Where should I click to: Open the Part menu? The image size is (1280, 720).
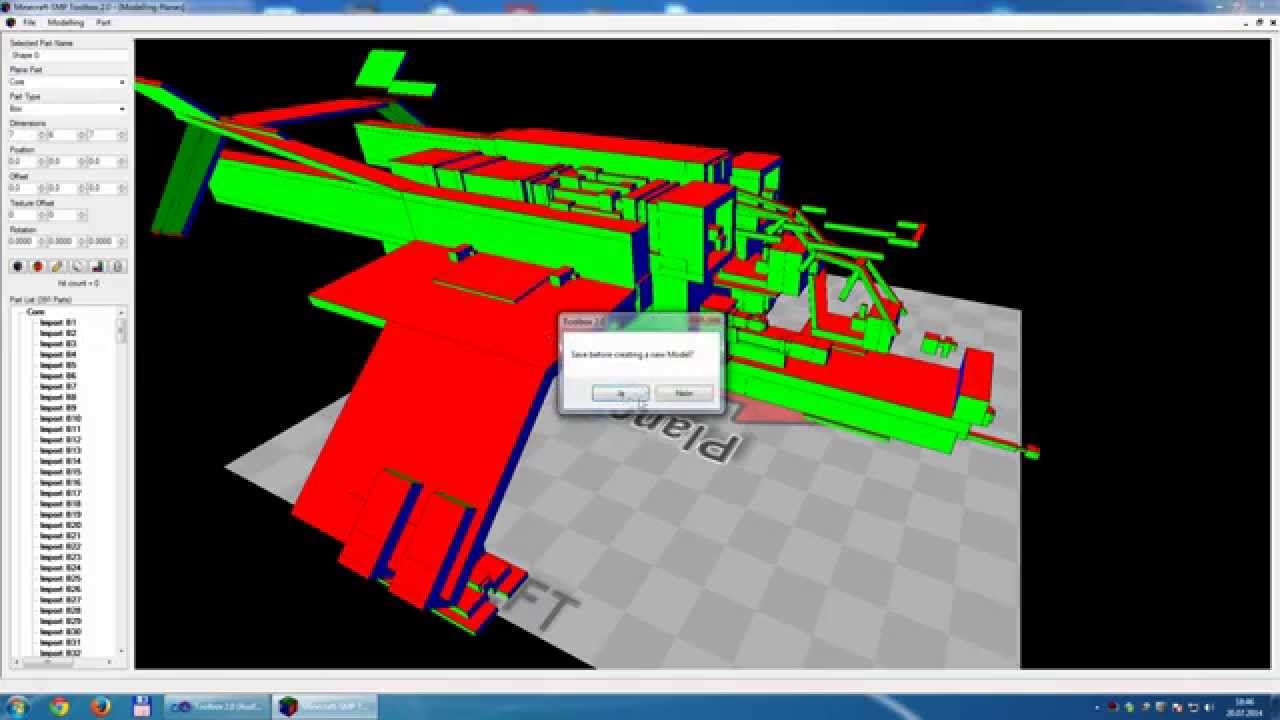(x=103, y=22)
